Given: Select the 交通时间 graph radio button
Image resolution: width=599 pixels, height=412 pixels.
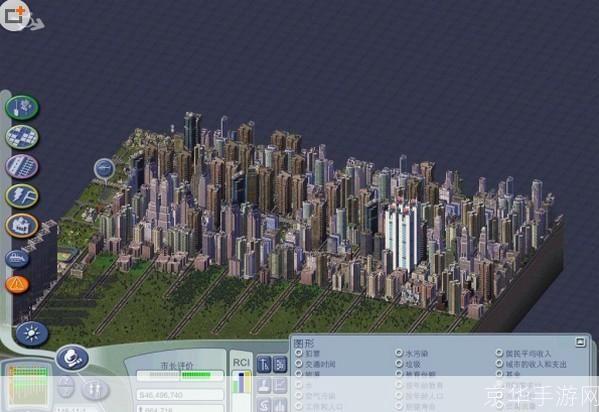Looking at the screenshot, I should tap(299, 363).
